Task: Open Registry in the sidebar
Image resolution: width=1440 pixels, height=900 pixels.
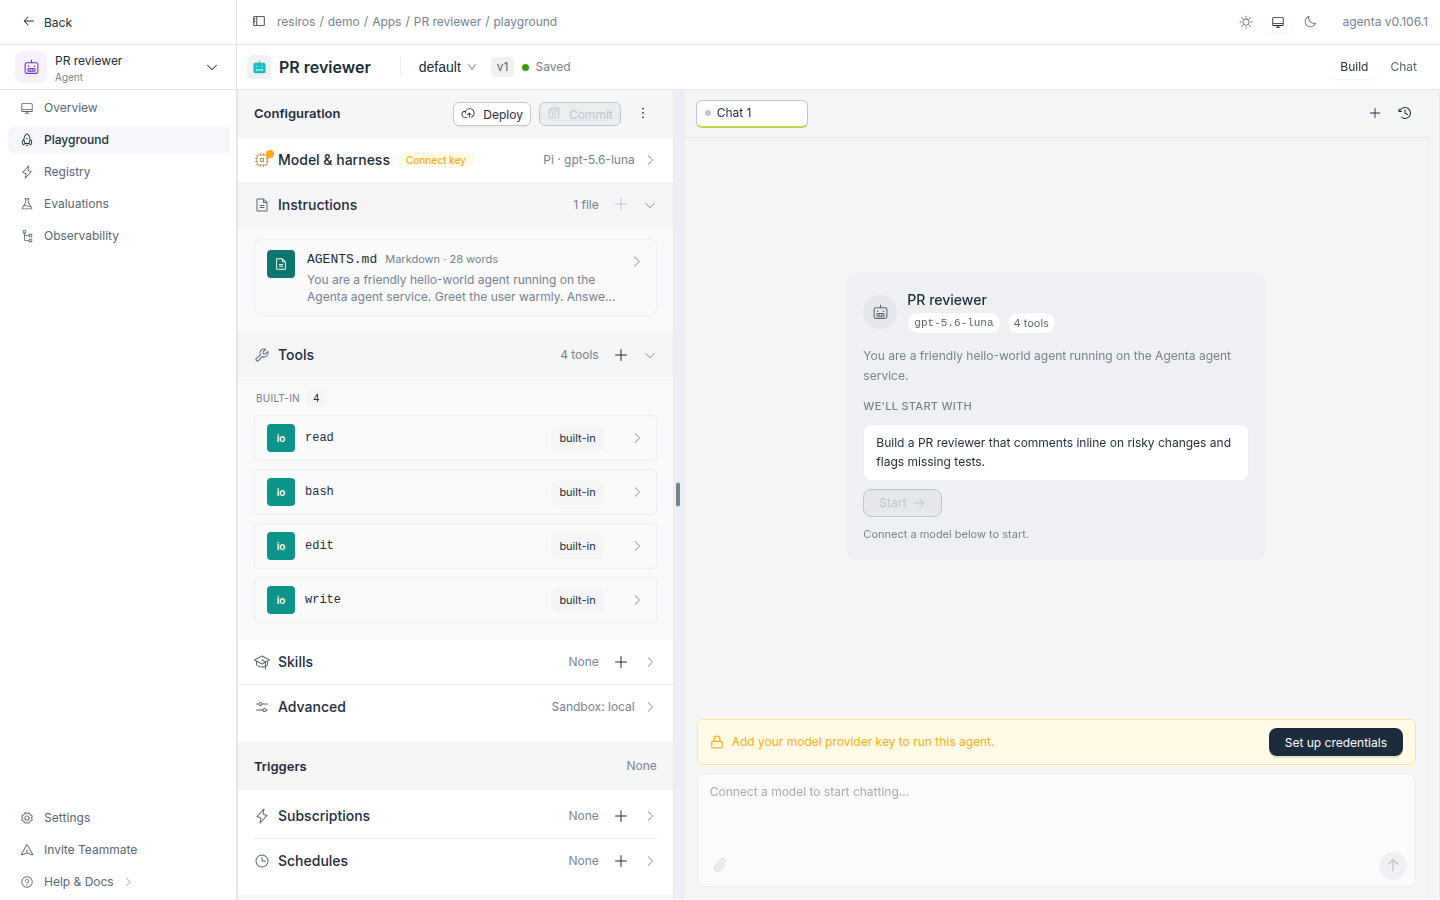Action: point(118,172)
